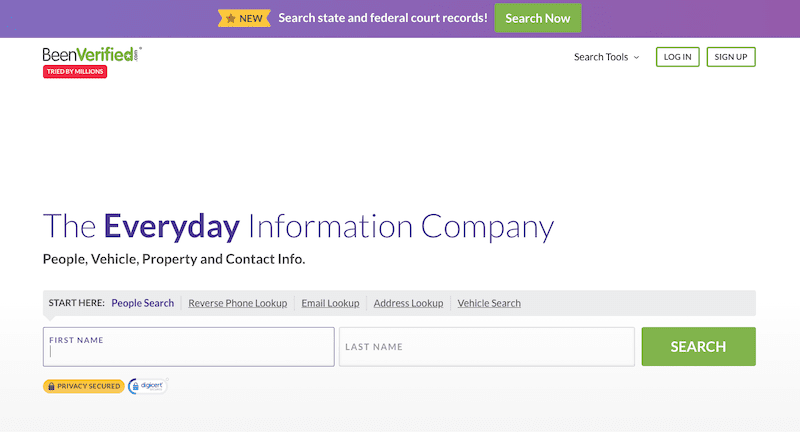This screenshot has height=432, width=800.
Task: Click the Tried By Millions badge
Action: pos(75,71)
